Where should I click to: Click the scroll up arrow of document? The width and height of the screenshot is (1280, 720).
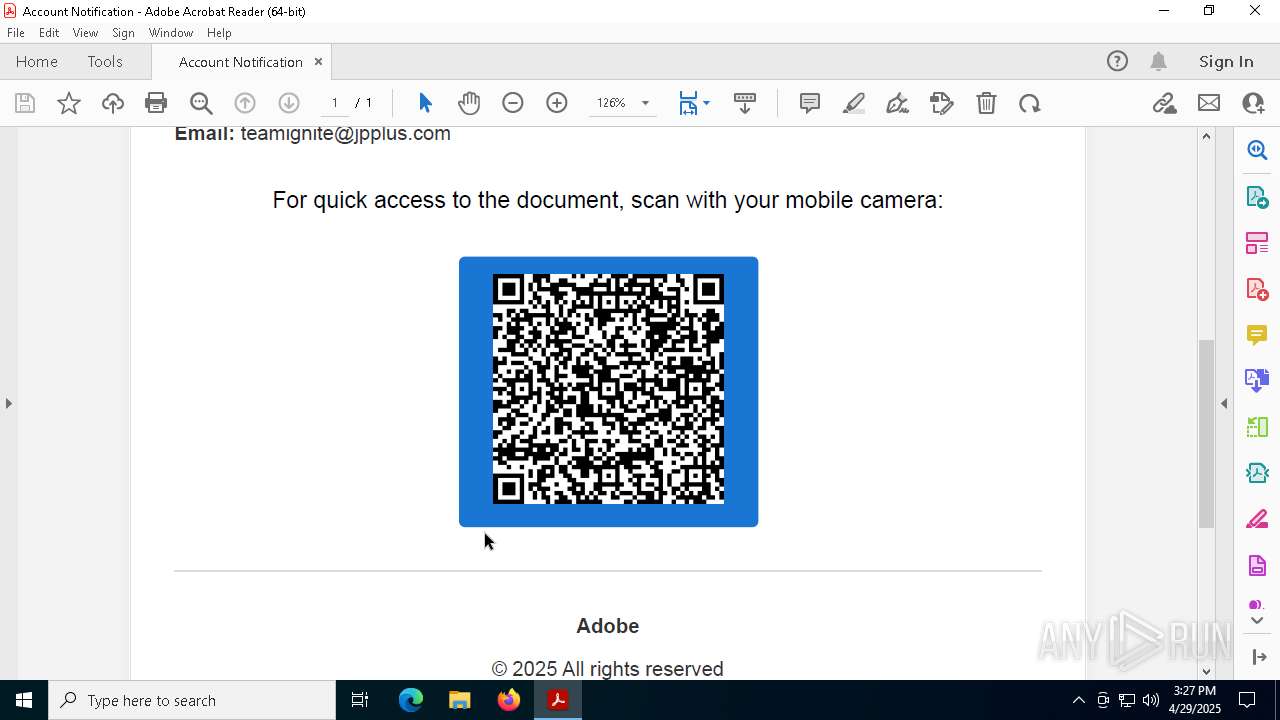[x=1206, y=136]
